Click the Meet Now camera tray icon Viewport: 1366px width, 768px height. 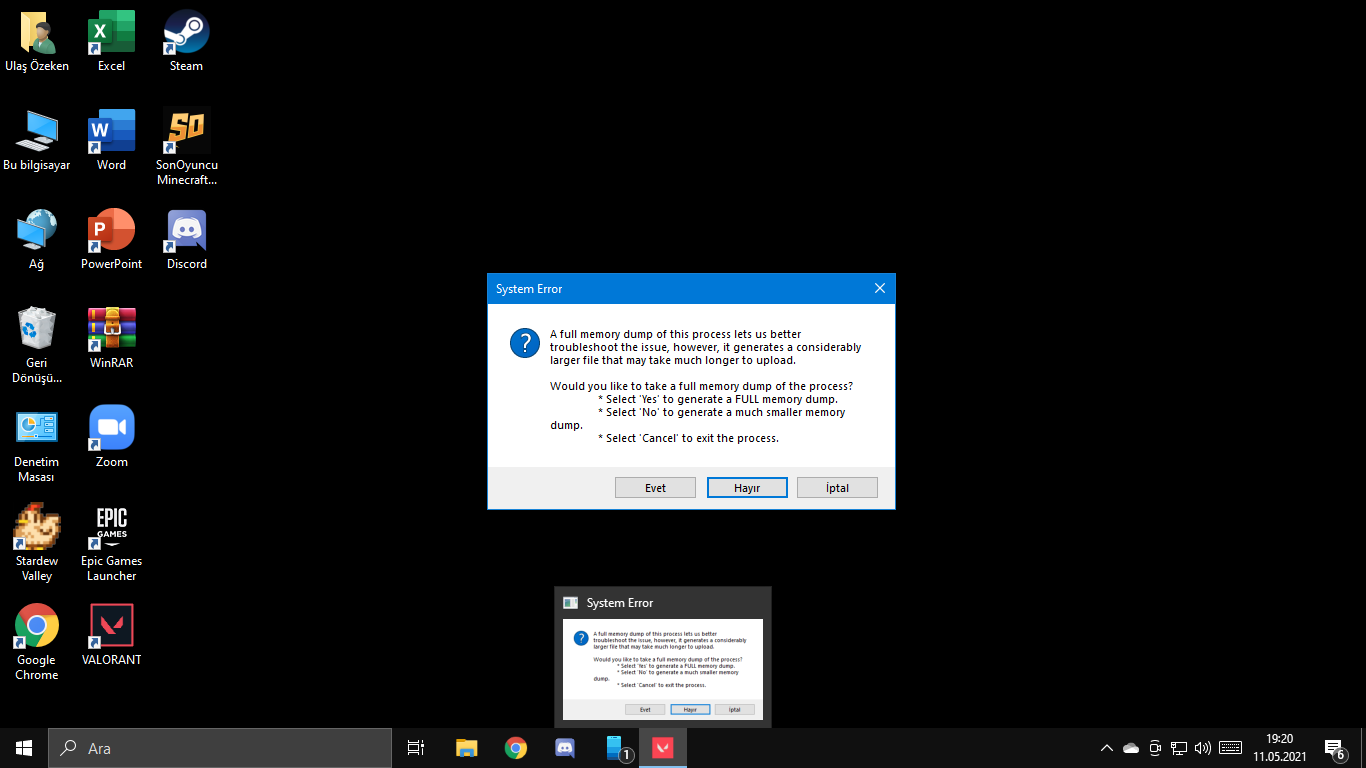click(x=1155, y=748)
